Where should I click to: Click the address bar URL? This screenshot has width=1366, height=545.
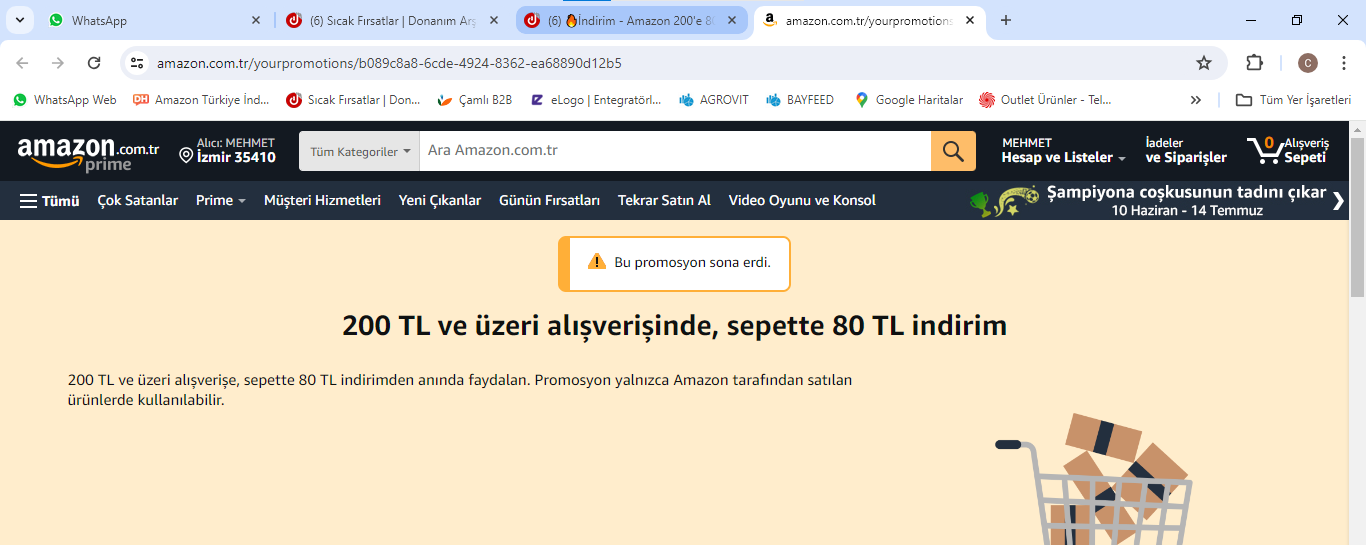pos(389,63)
